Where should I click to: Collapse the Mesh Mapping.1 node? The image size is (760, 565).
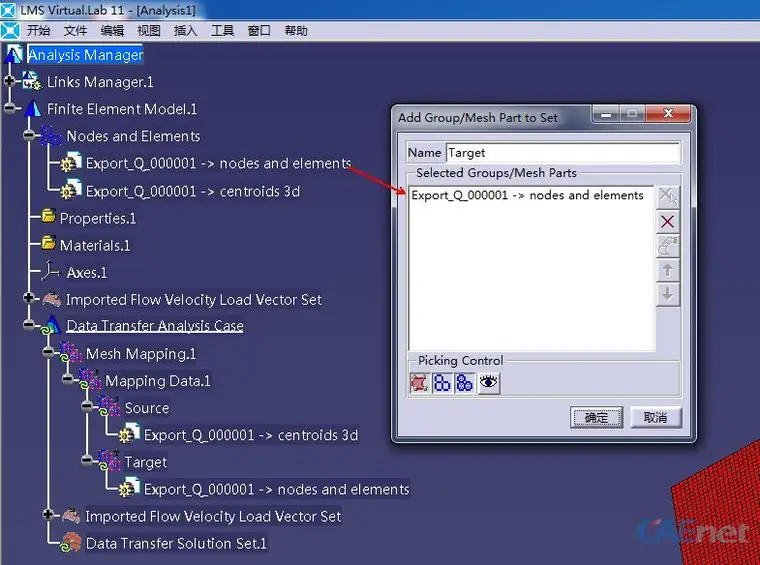(48, 352)
